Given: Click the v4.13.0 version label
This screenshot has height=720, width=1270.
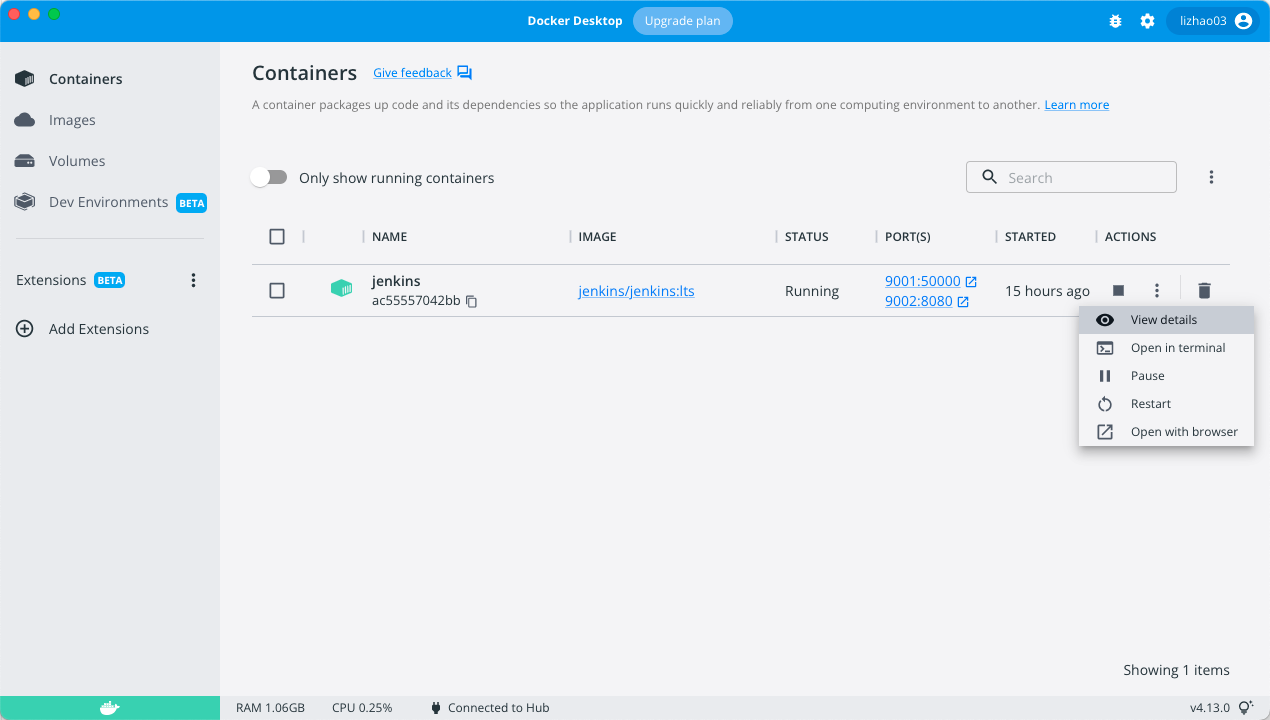Looking at the screenshot, I should [1211, 708].
